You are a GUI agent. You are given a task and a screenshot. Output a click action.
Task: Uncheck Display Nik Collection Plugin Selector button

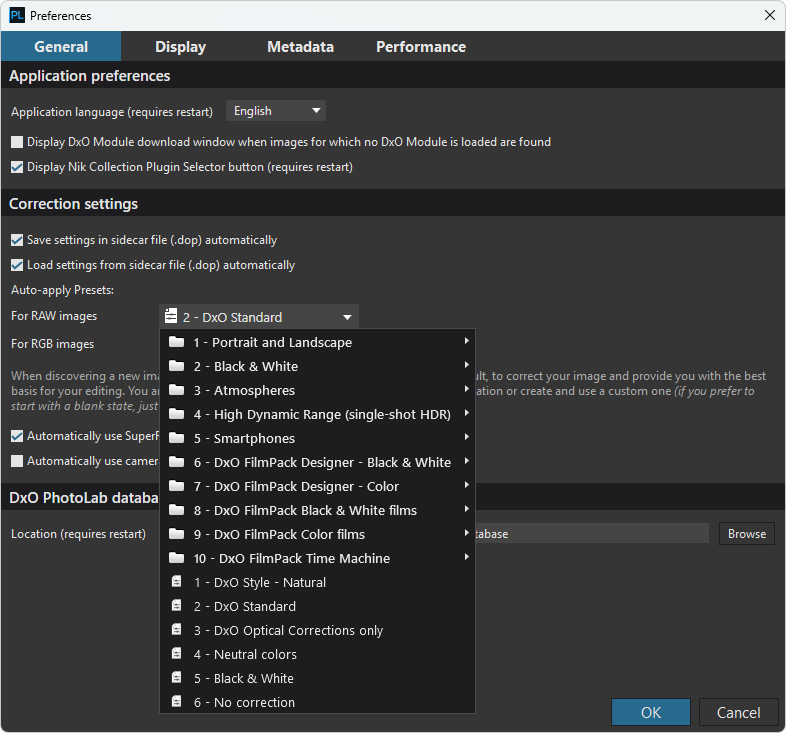coord(17,167)
